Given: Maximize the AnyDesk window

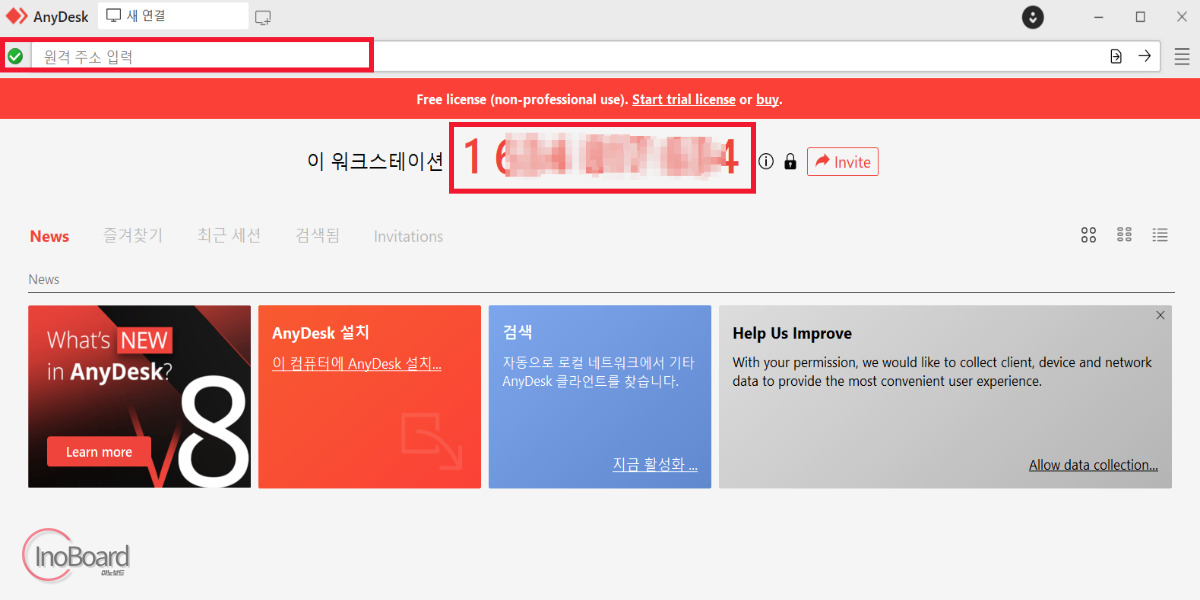Looking at the screenshot, I should click(x=1140, y=17).
